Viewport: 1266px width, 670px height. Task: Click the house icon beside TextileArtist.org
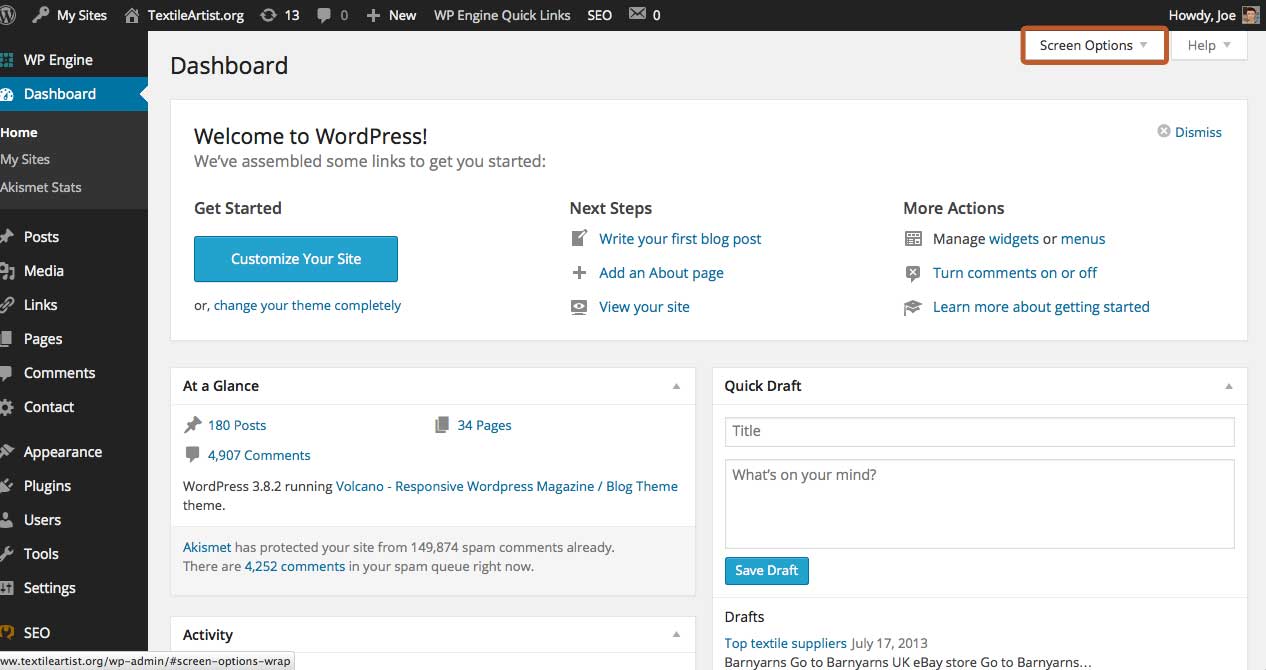point(132,15)
